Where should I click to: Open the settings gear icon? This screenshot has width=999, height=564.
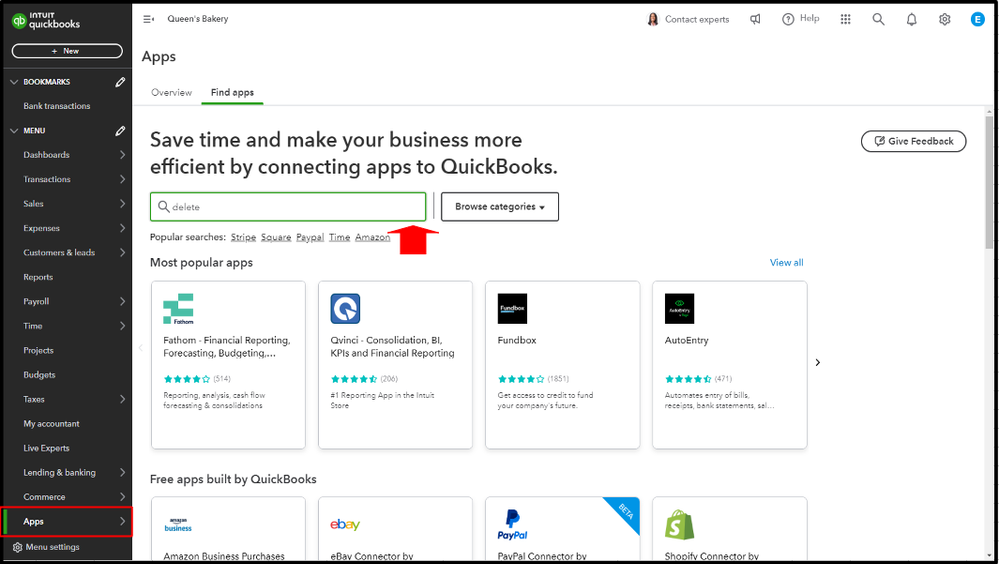945,19
